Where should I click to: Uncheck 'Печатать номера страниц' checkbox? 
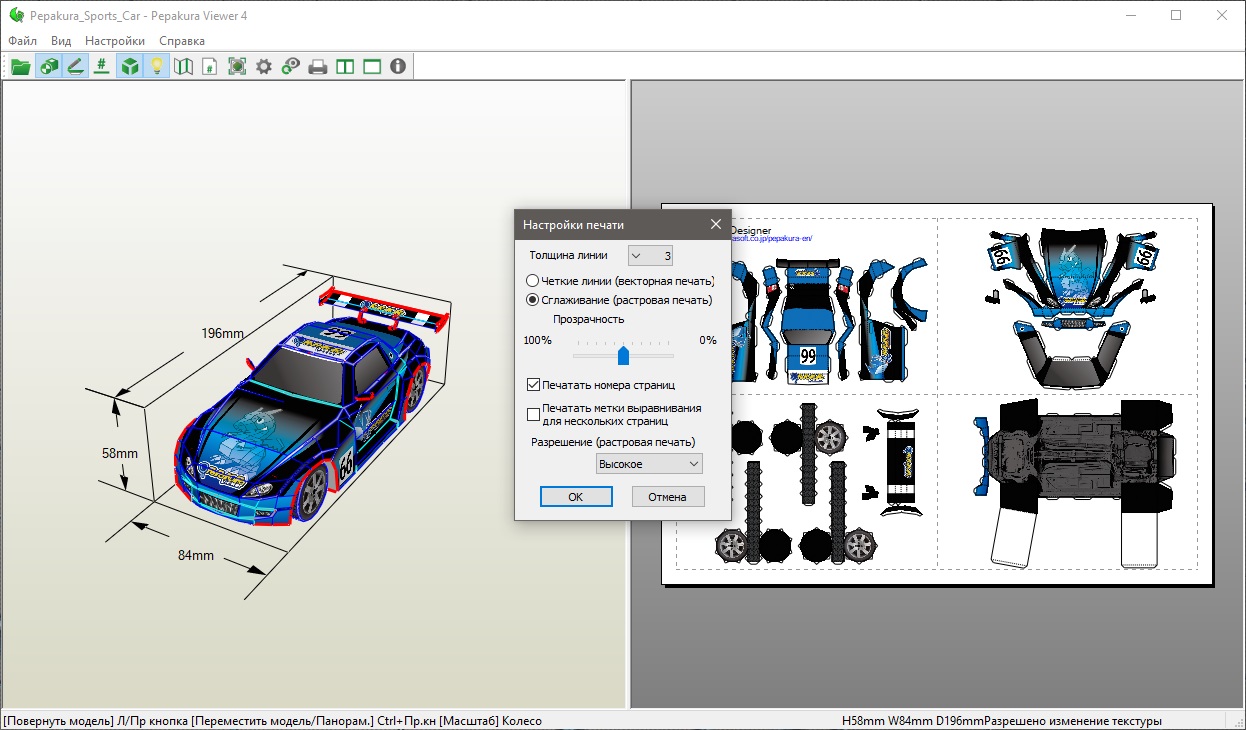coord(534,384)
